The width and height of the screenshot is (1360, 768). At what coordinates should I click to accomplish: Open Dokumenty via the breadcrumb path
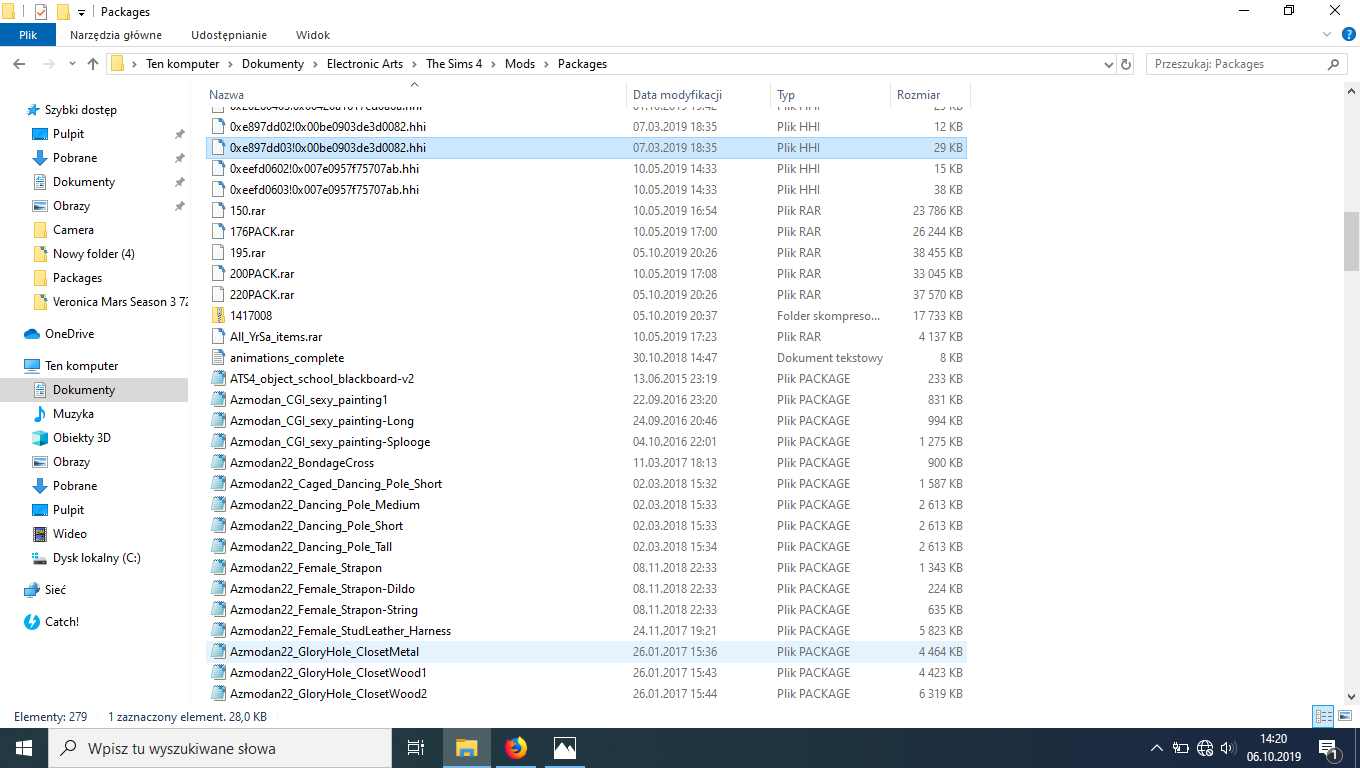click(271, 63)
